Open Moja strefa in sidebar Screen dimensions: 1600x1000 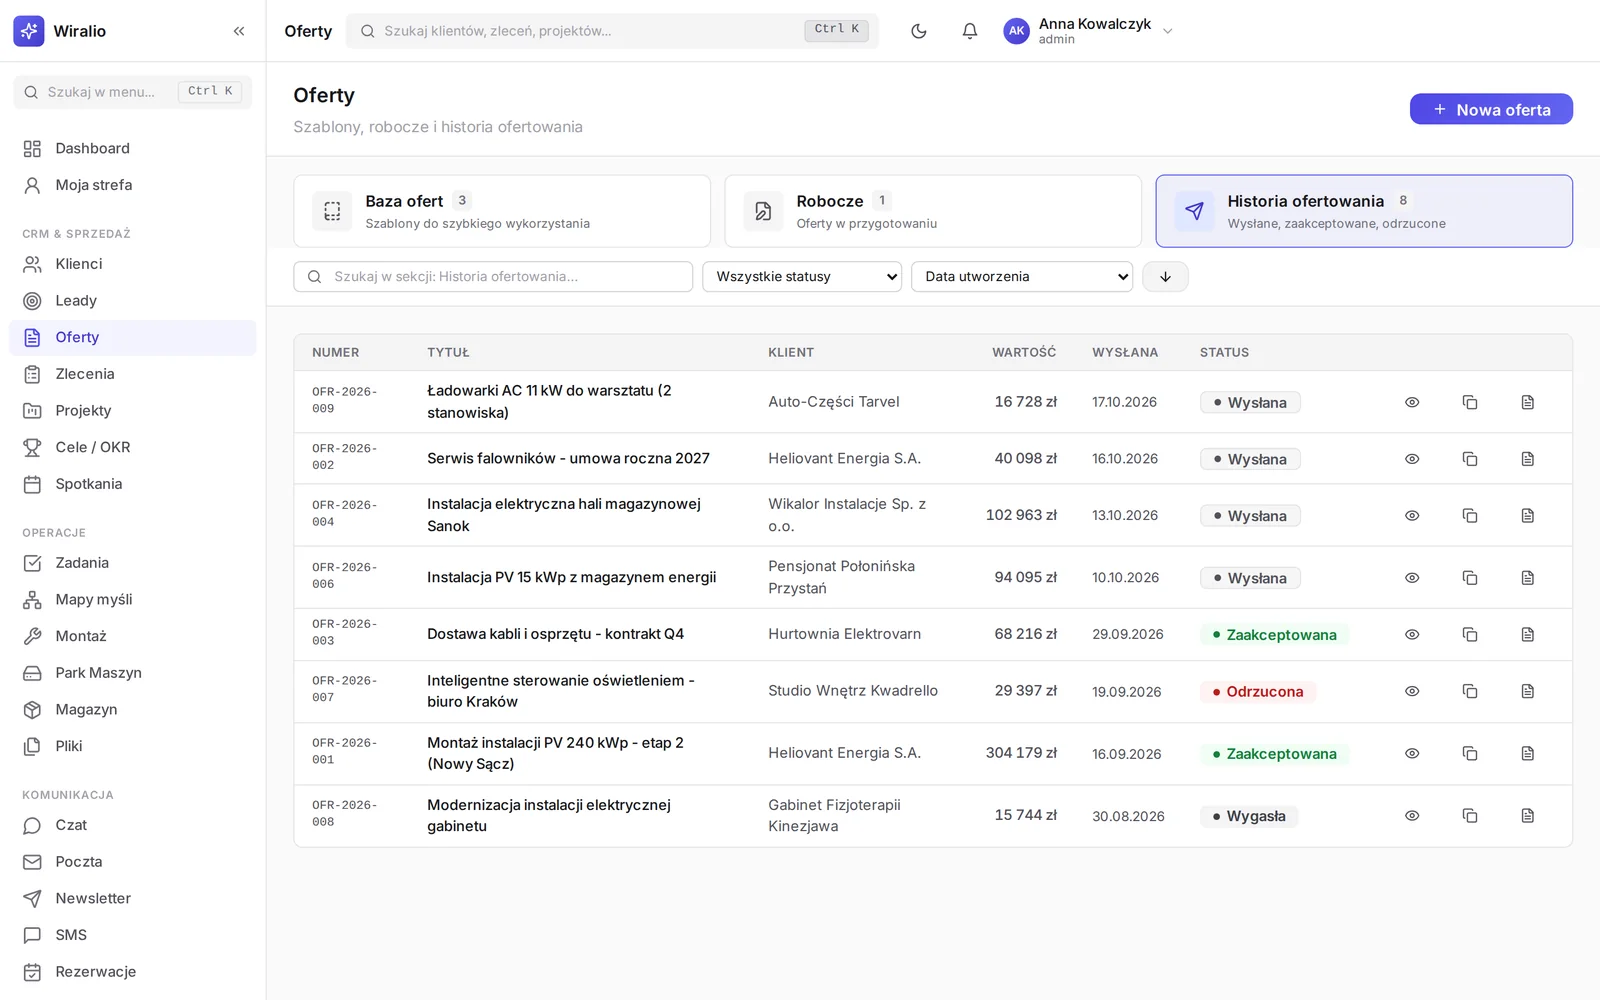point(132,185)
